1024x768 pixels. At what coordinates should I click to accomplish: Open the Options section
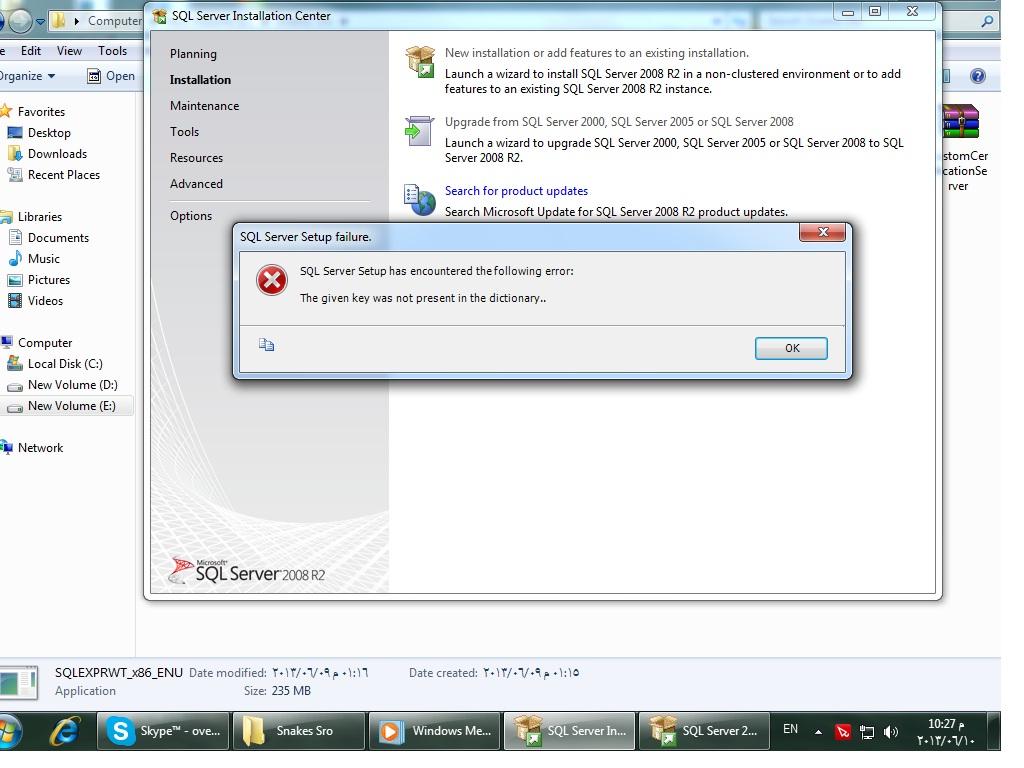click(191, 216)
